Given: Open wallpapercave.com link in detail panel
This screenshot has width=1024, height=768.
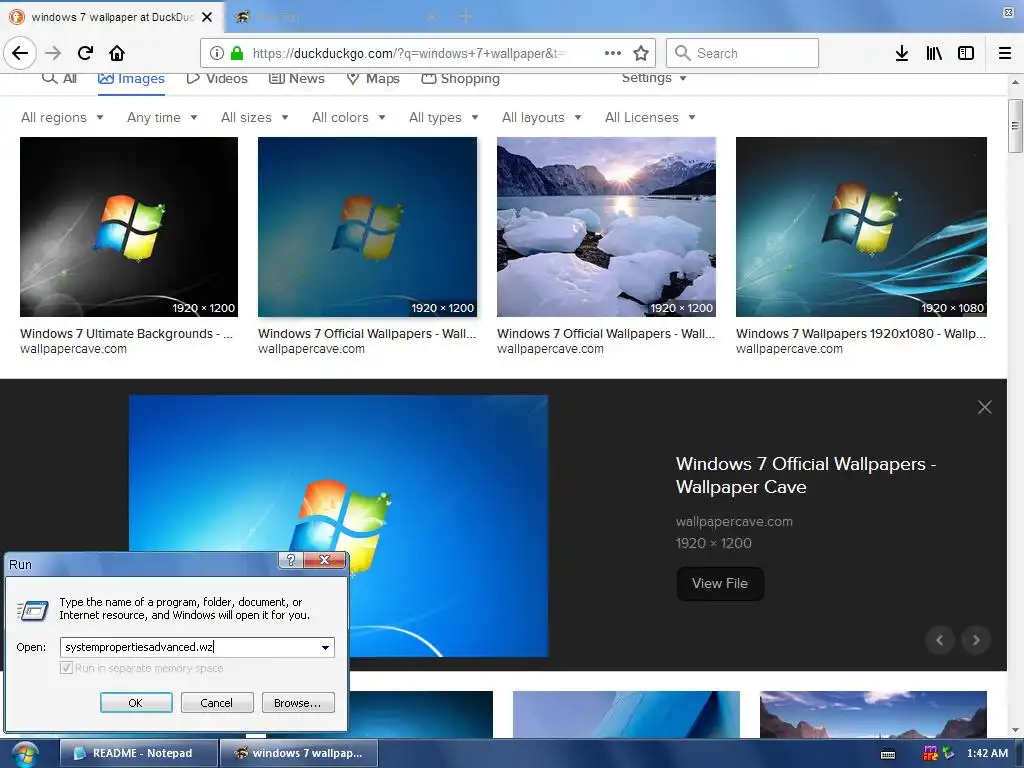Looking at the screenshot, I should click(734, 522).
